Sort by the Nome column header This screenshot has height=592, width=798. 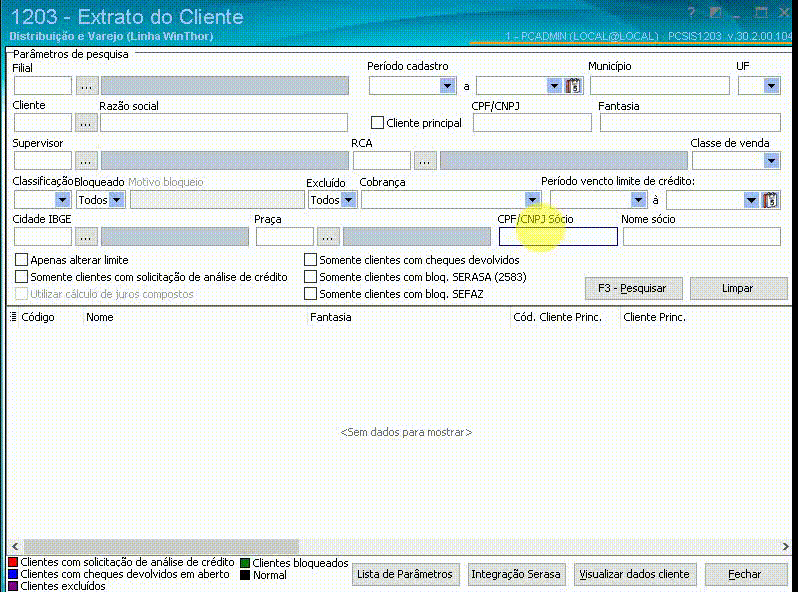pos(100,317)
